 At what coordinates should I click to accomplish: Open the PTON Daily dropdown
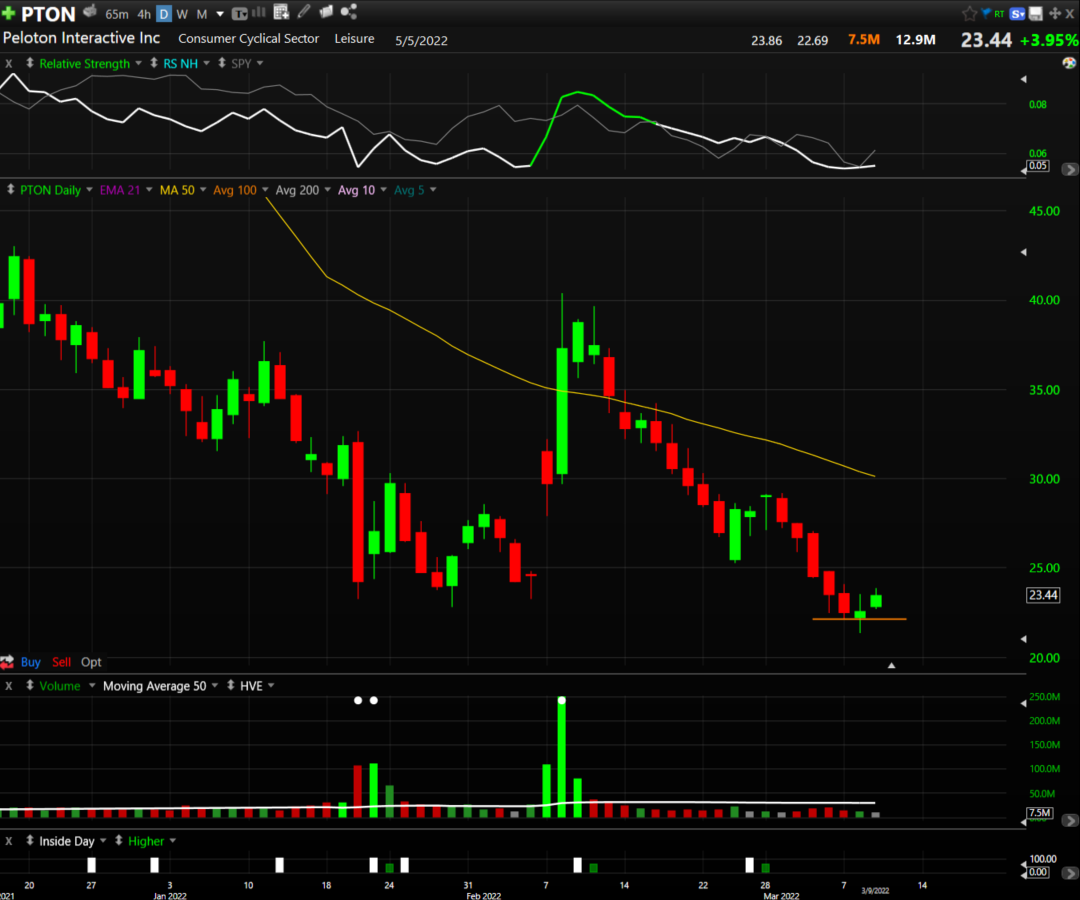click(x=90, y=190)
